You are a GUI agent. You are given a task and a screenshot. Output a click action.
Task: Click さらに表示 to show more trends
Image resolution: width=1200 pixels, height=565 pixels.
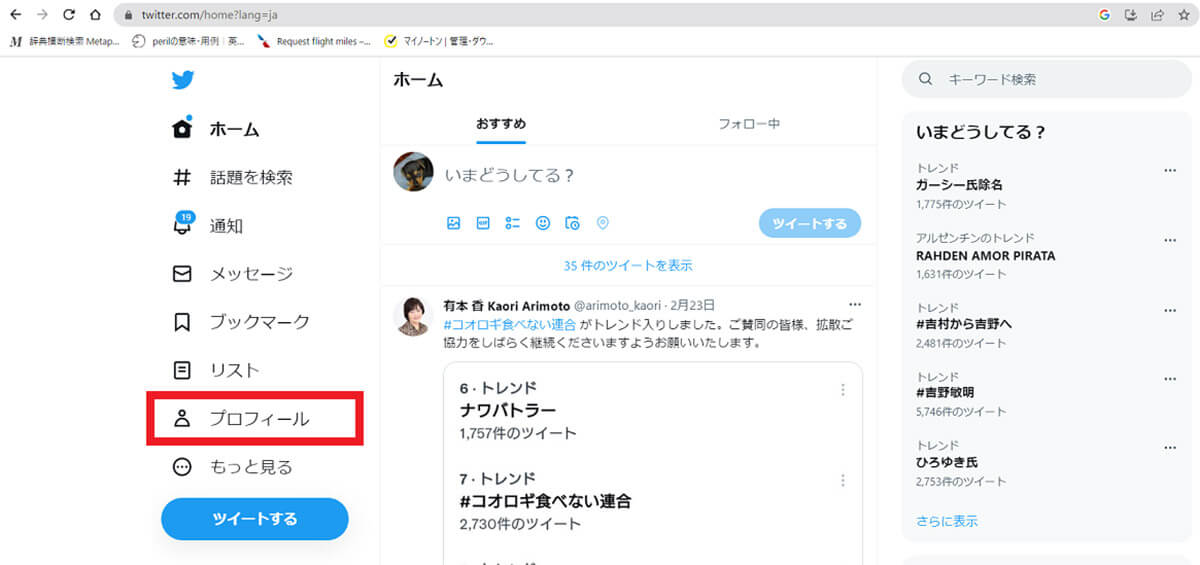tap(947, 521)
